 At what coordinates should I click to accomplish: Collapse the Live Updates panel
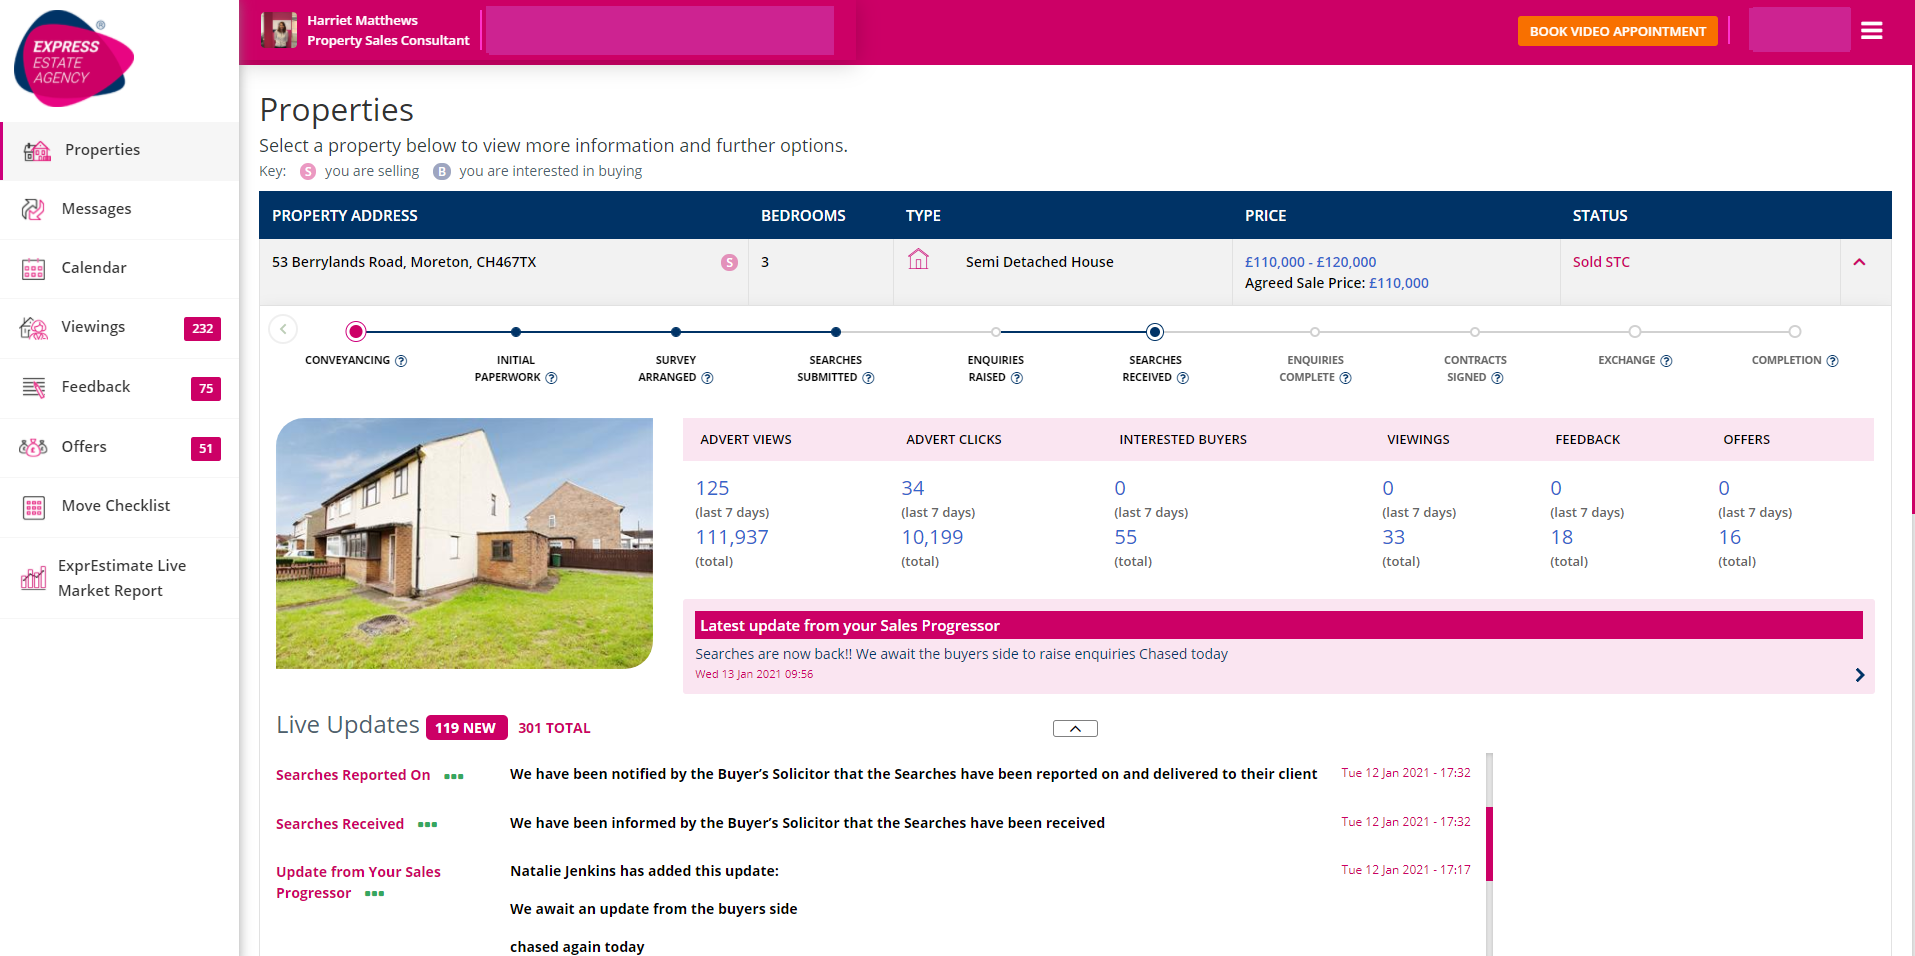point(1075,729)
